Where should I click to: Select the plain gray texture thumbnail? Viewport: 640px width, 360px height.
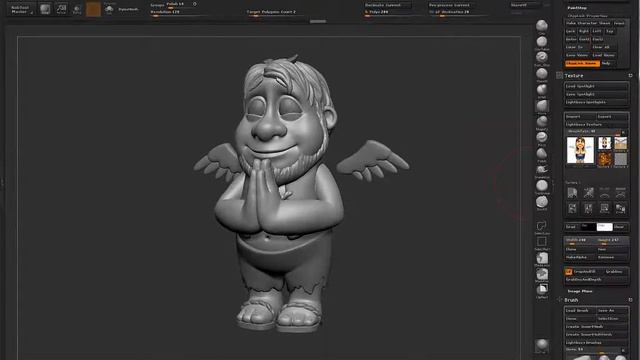point(620,159)
